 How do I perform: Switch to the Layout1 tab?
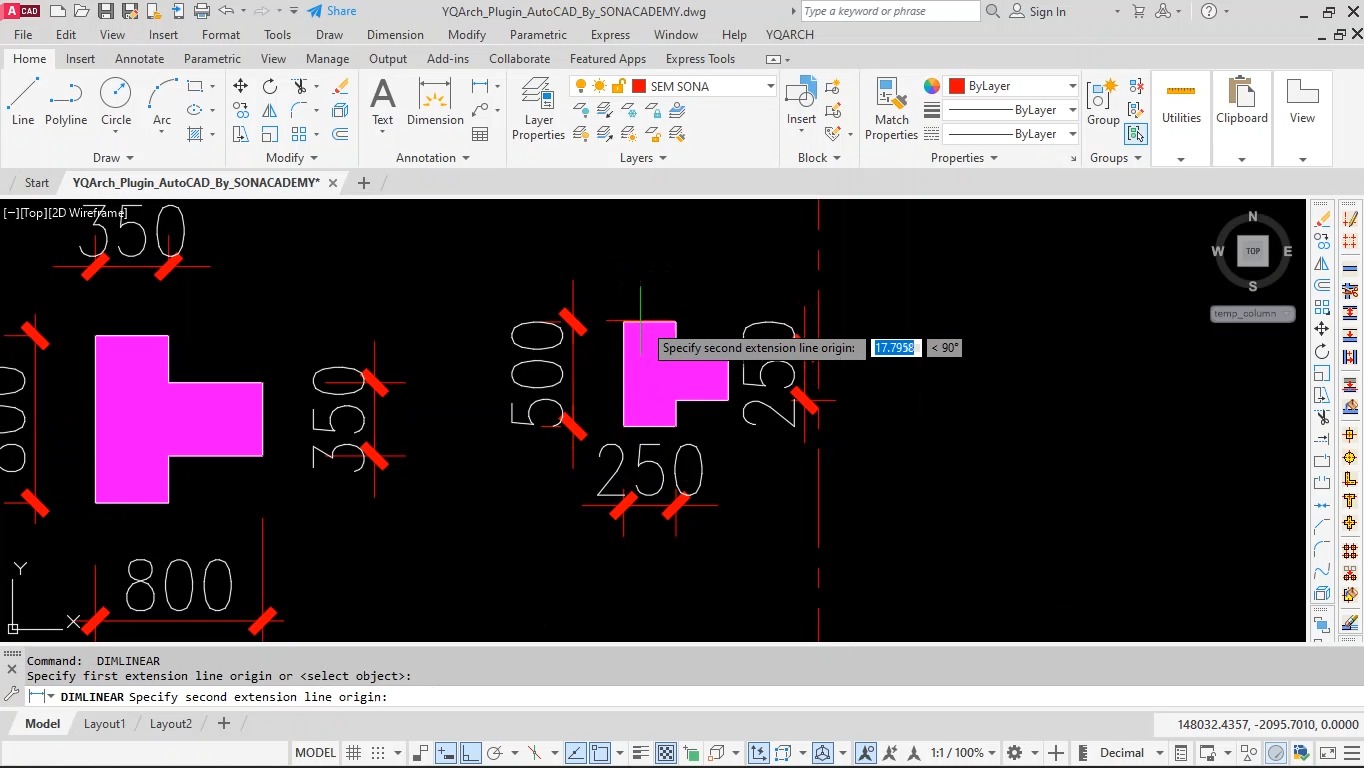[105, 724]
